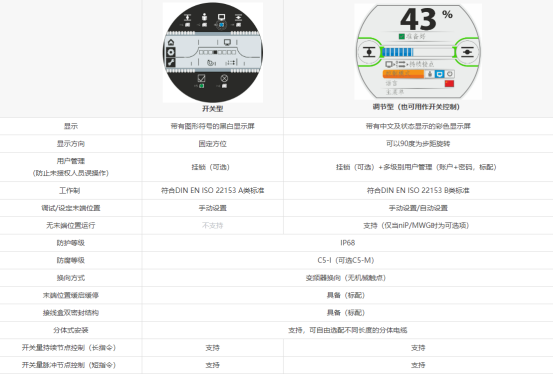Screen dimensions: 553x375
Task: Click the 可以90度为步距旋转 cell
Action: [x=418, y=144]
